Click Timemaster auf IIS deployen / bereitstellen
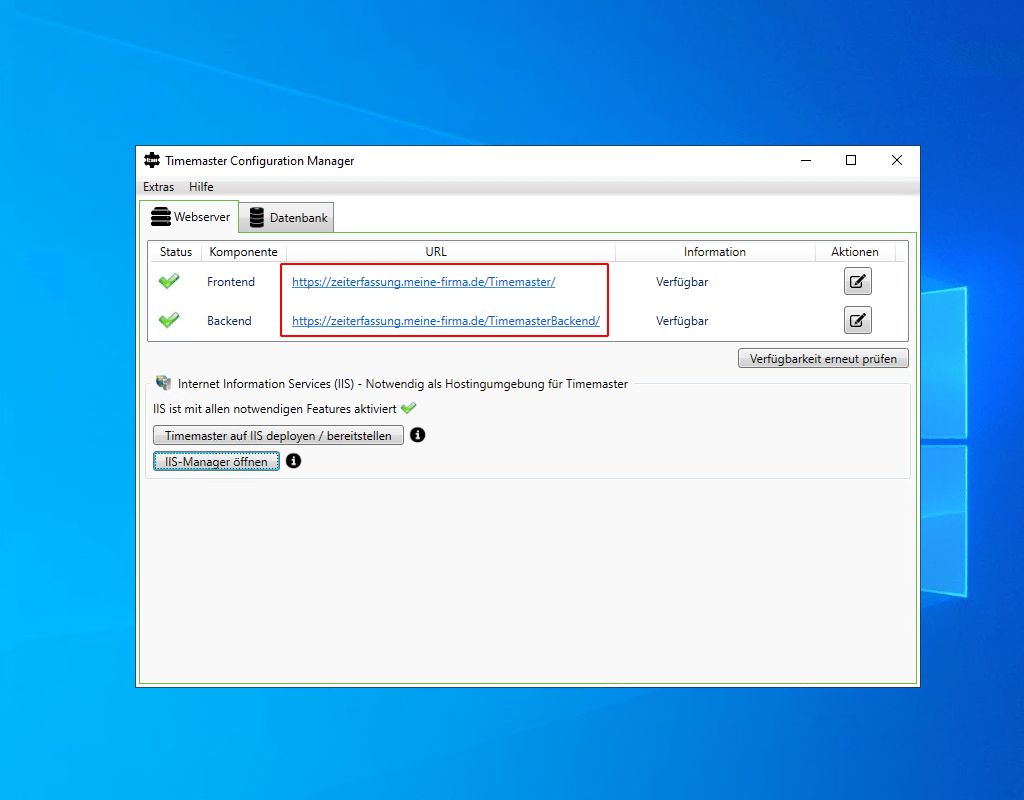 [278, 435]
